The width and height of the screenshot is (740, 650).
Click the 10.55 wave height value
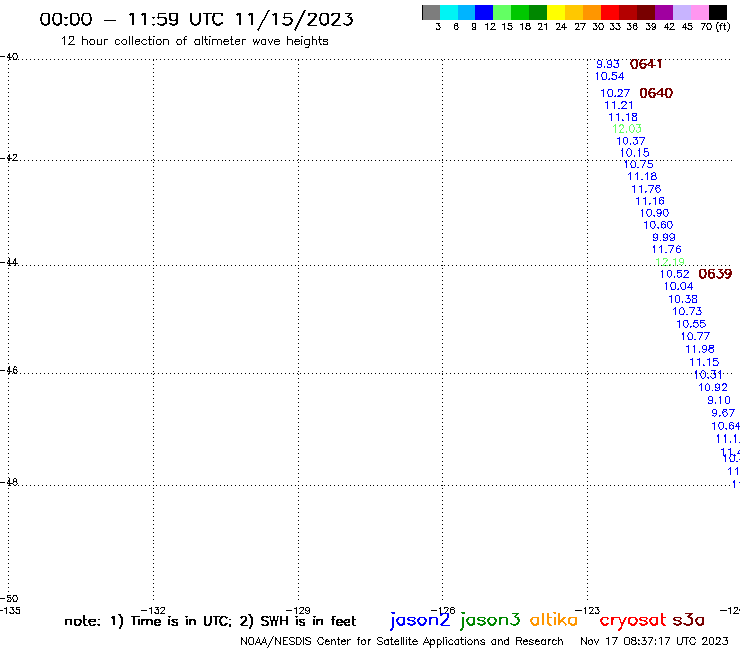pos(691,324)
